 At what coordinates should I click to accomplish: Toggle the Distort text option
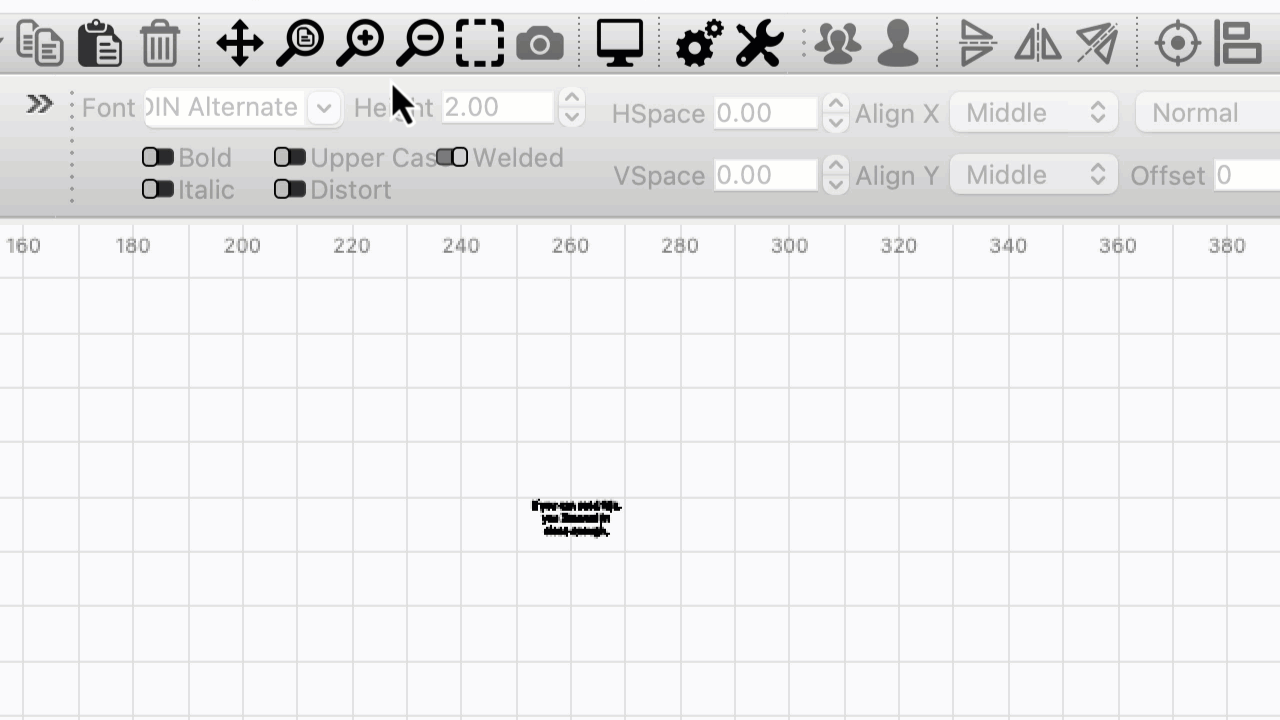tap(290, 190)
